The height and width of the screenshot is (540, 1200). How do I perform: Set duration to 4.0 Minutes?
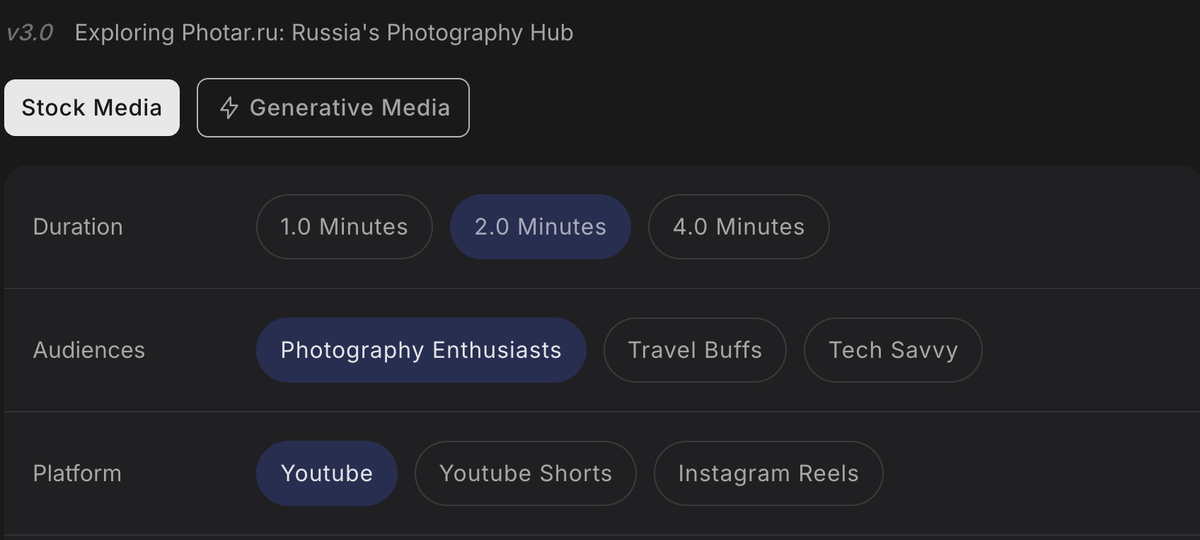[738, 227]
